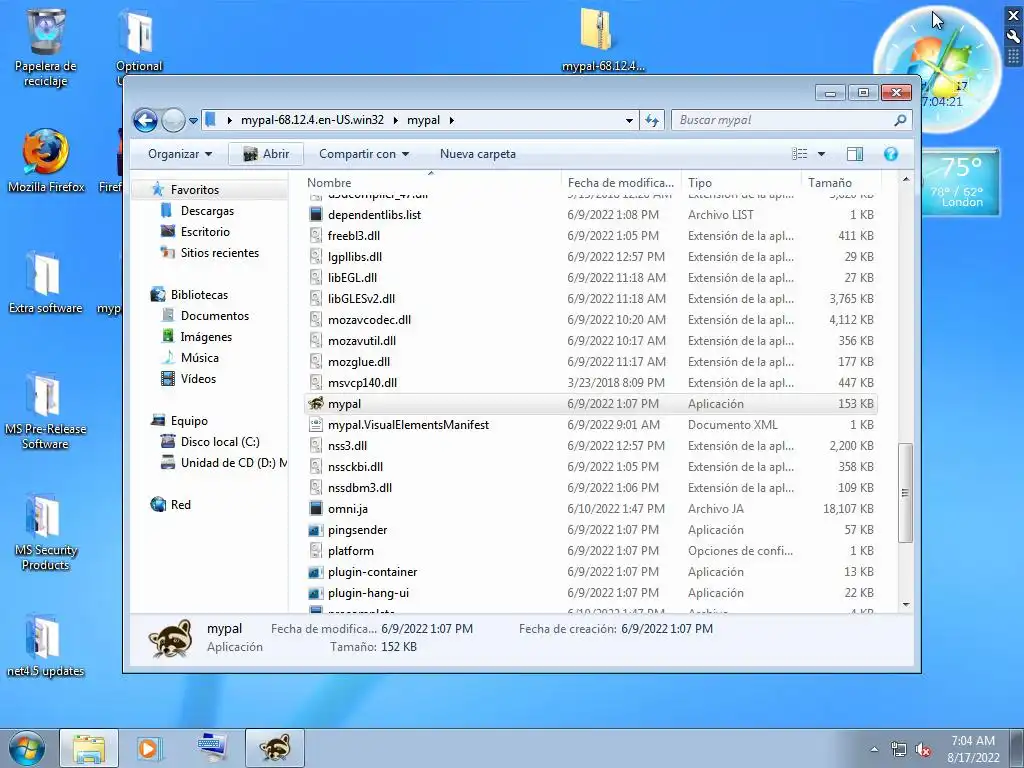Select Bibliotecas in navigation pane
The image size is (1024, 768).
[x=199, y=295]
